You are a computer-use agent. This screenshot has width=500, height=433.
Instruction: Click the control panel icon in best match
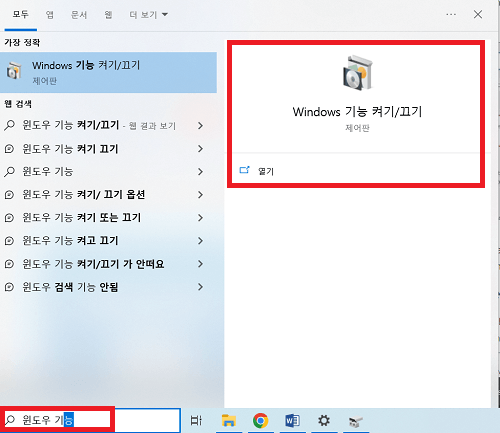[x=14, y=71]
